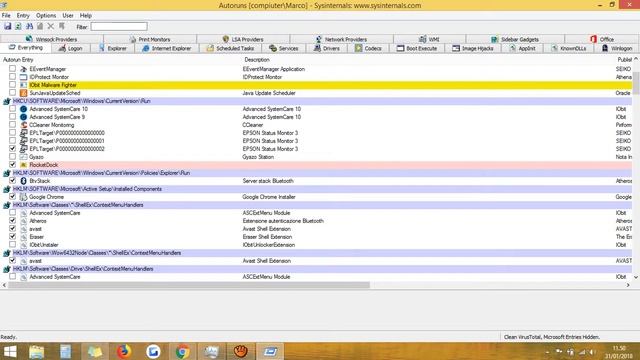Click the Save toolbar icon
Viewport: 640px width, 360px height.
[x=8, y=27]
